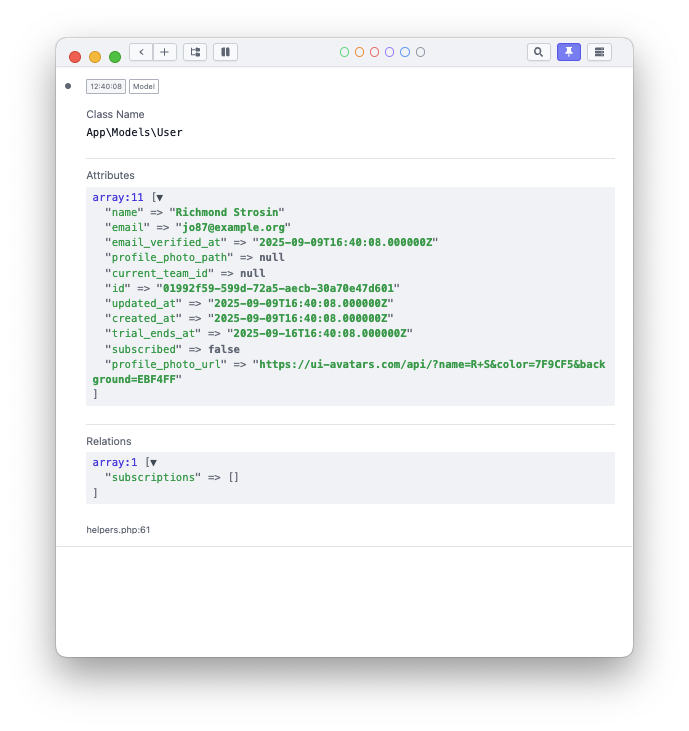The height and width of the screenshot is (731, 689).
Task: Select the trial_ends_at 2025-09-16 value
Action: click(x=320, y=333)
